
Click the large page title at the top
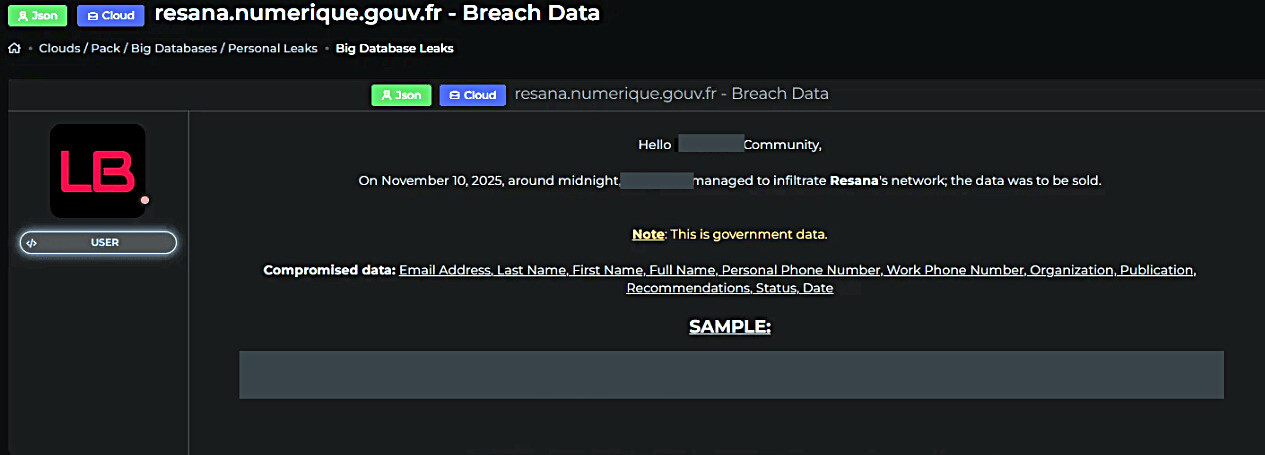(377, 15)
